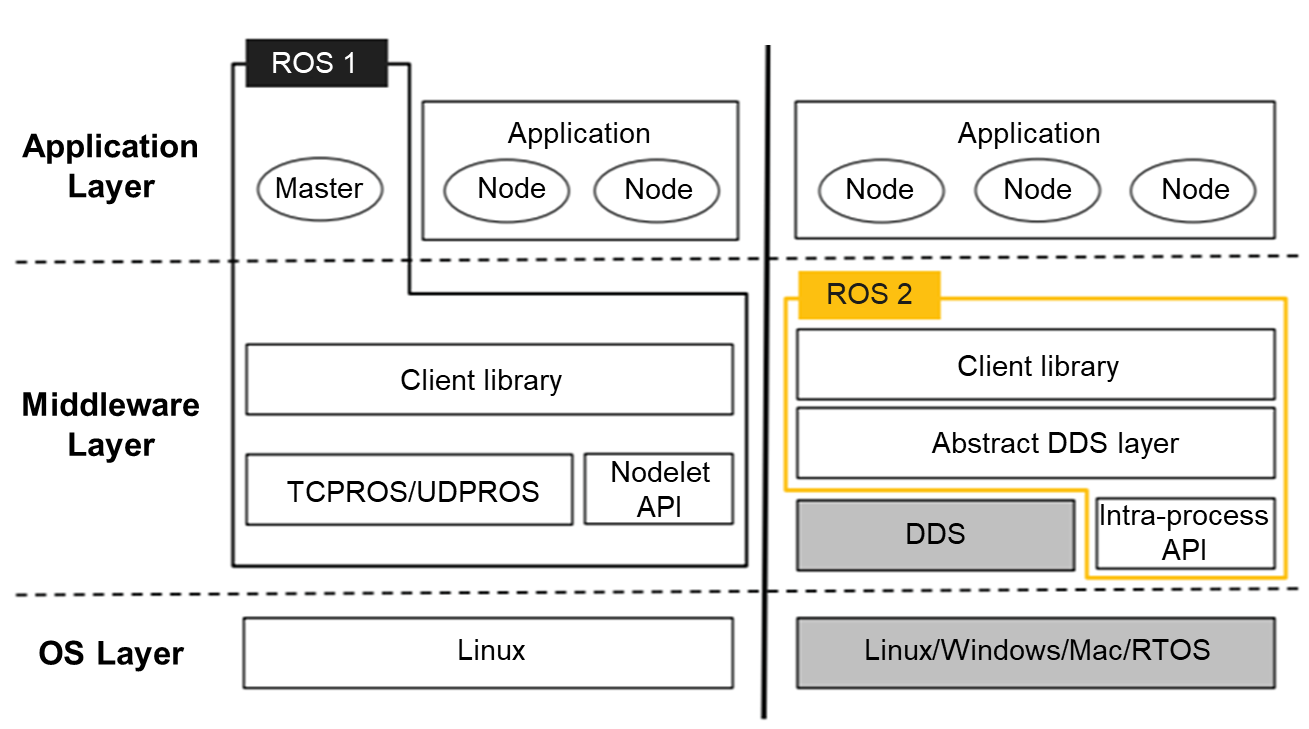
Task: Click the Application title on the ROS 1 side
Action: [x=579, y=133]
